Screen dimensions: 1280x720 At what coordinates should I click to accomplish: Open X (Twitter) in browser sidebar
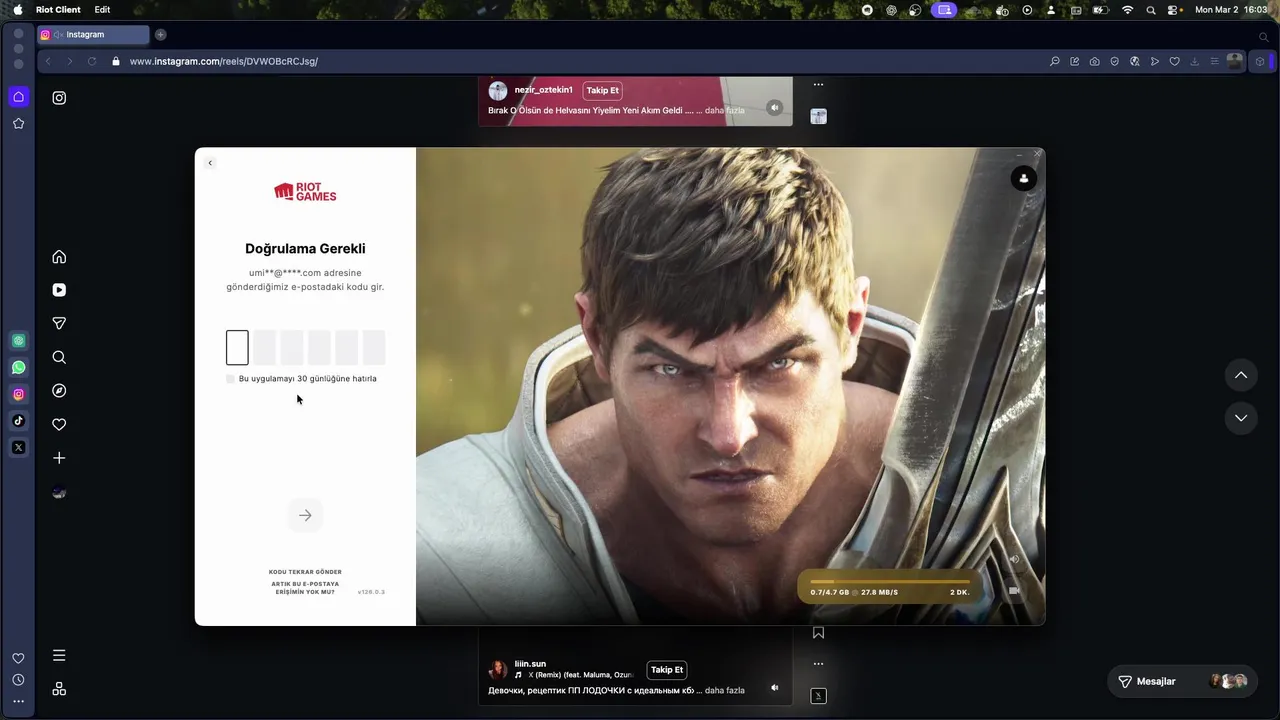point(18,448)
